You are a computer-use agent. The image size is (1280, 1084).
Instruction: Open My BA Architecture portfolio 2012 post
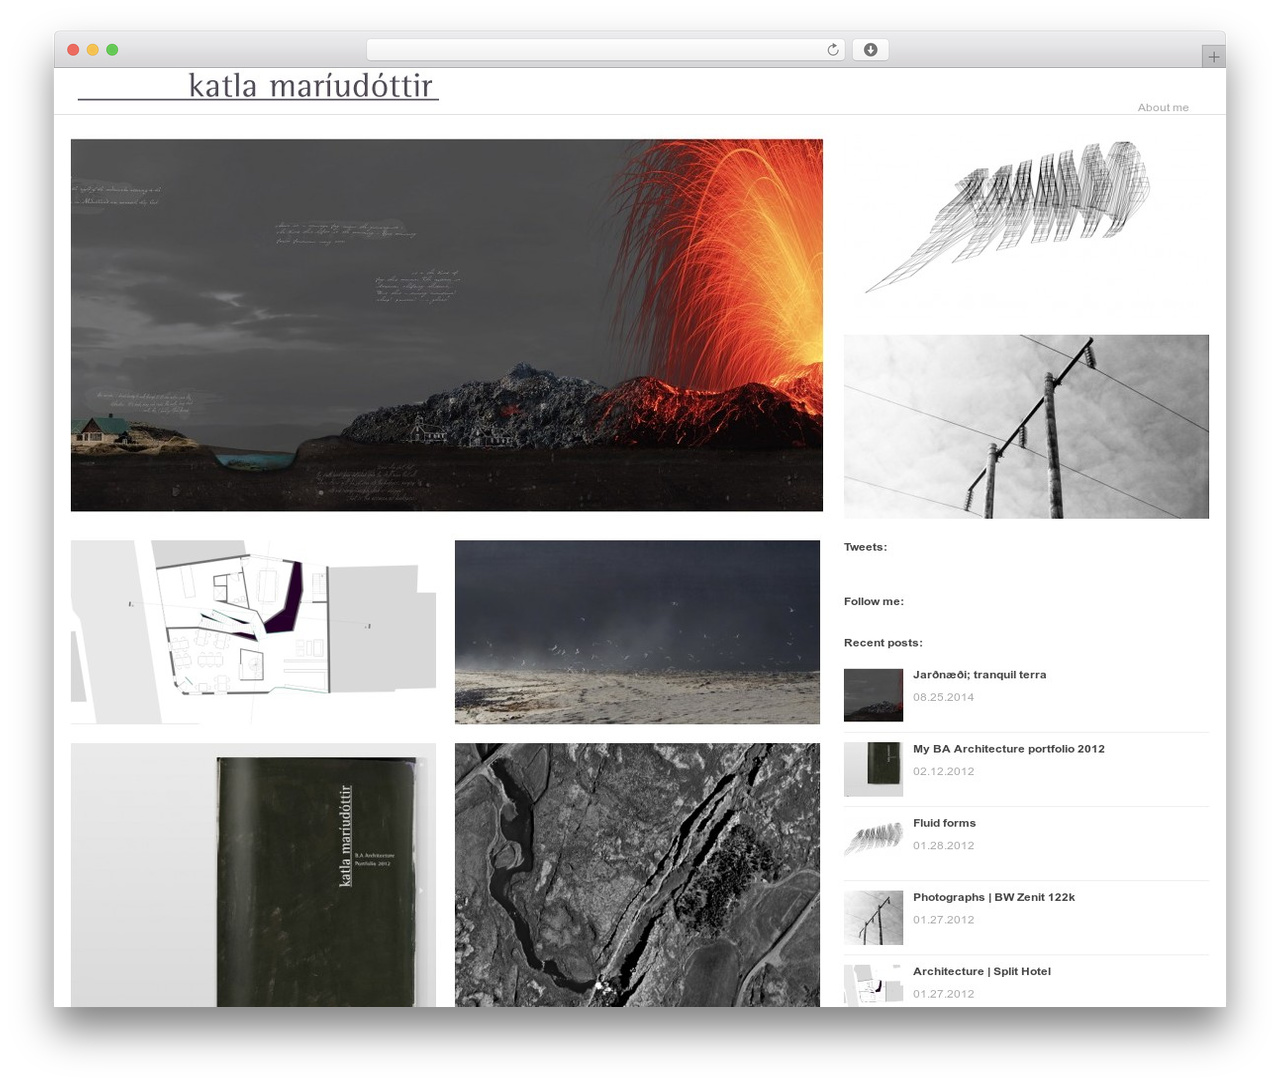(1008, 749)
